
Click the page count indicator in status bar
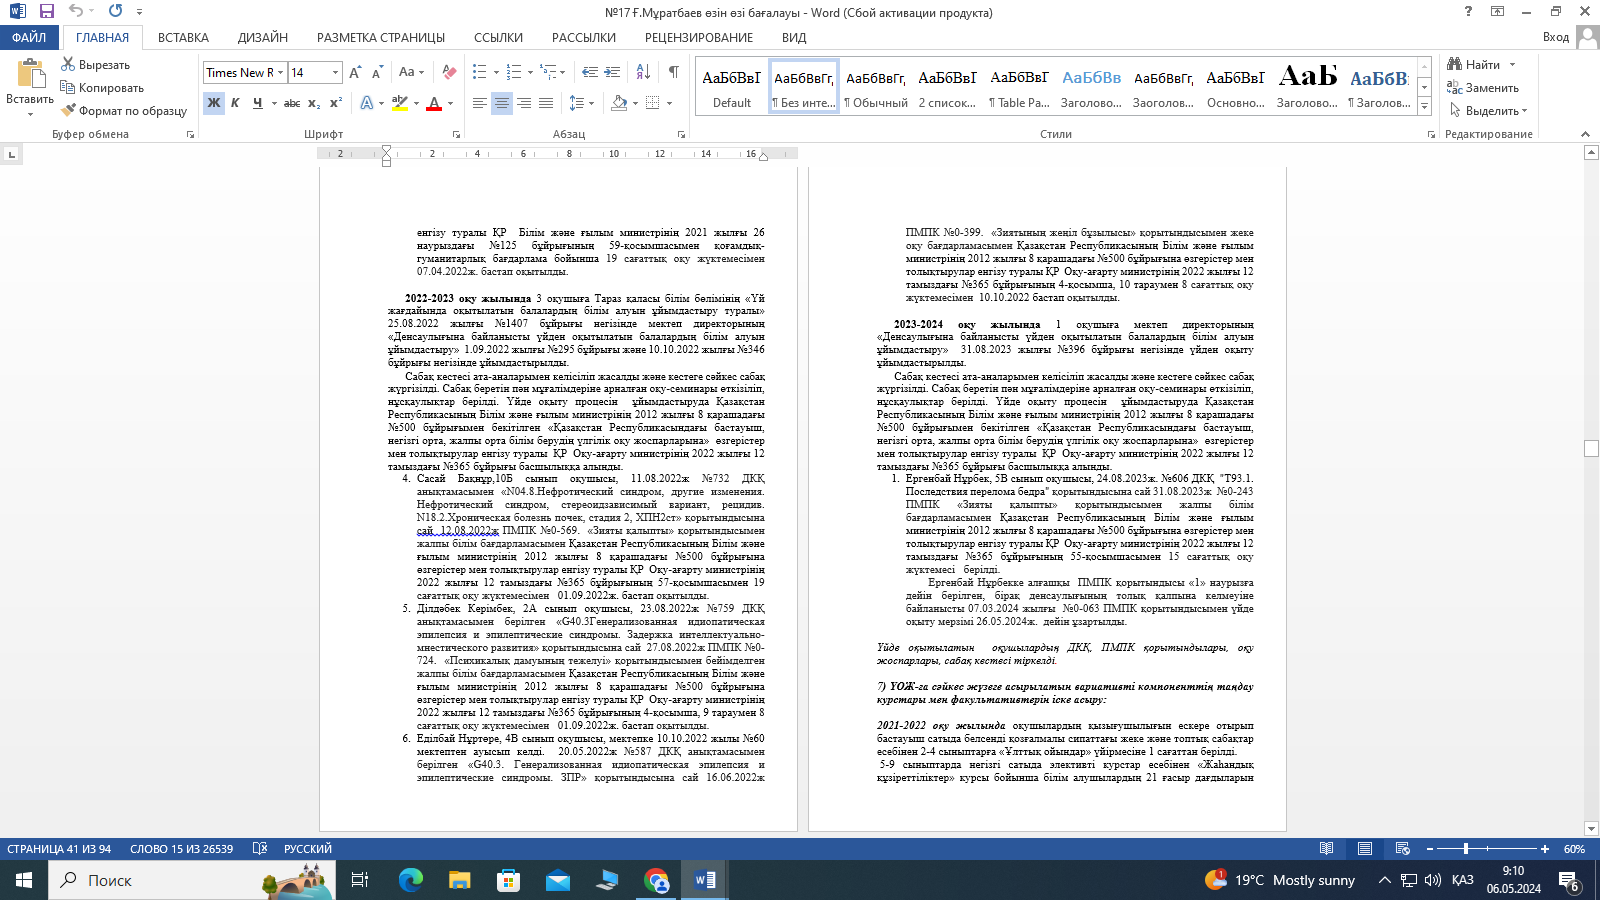pos(59,849)
